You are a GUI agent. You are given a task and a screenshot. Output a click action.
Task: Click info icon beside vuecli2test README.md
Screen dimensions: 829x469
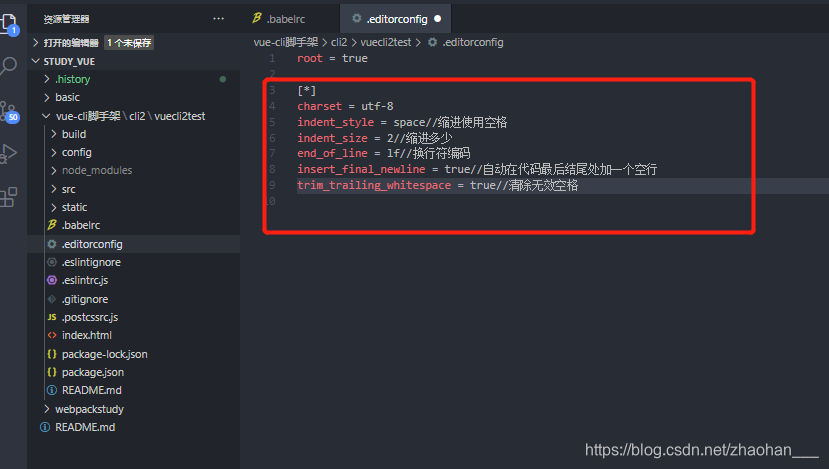(x=52, y=390)
